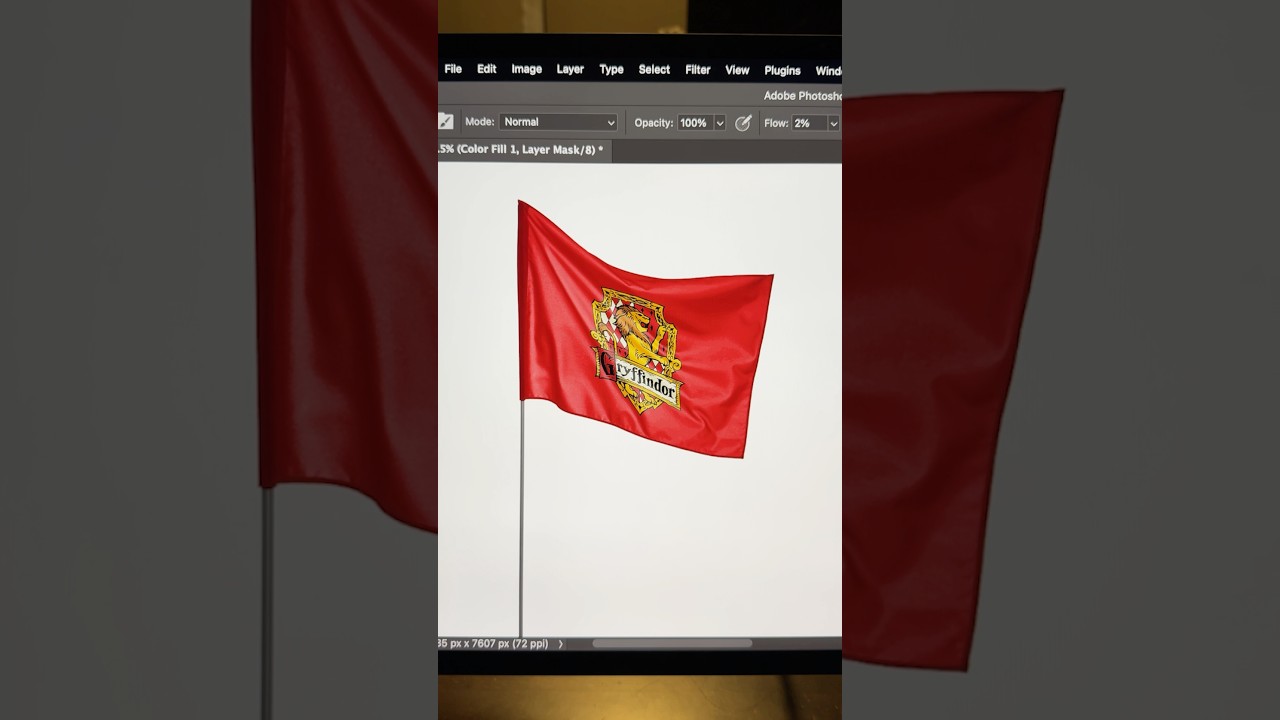1280x720 pixels.
Task: Enable the airbrush-style build-up effect
Action: click(743, 122)
